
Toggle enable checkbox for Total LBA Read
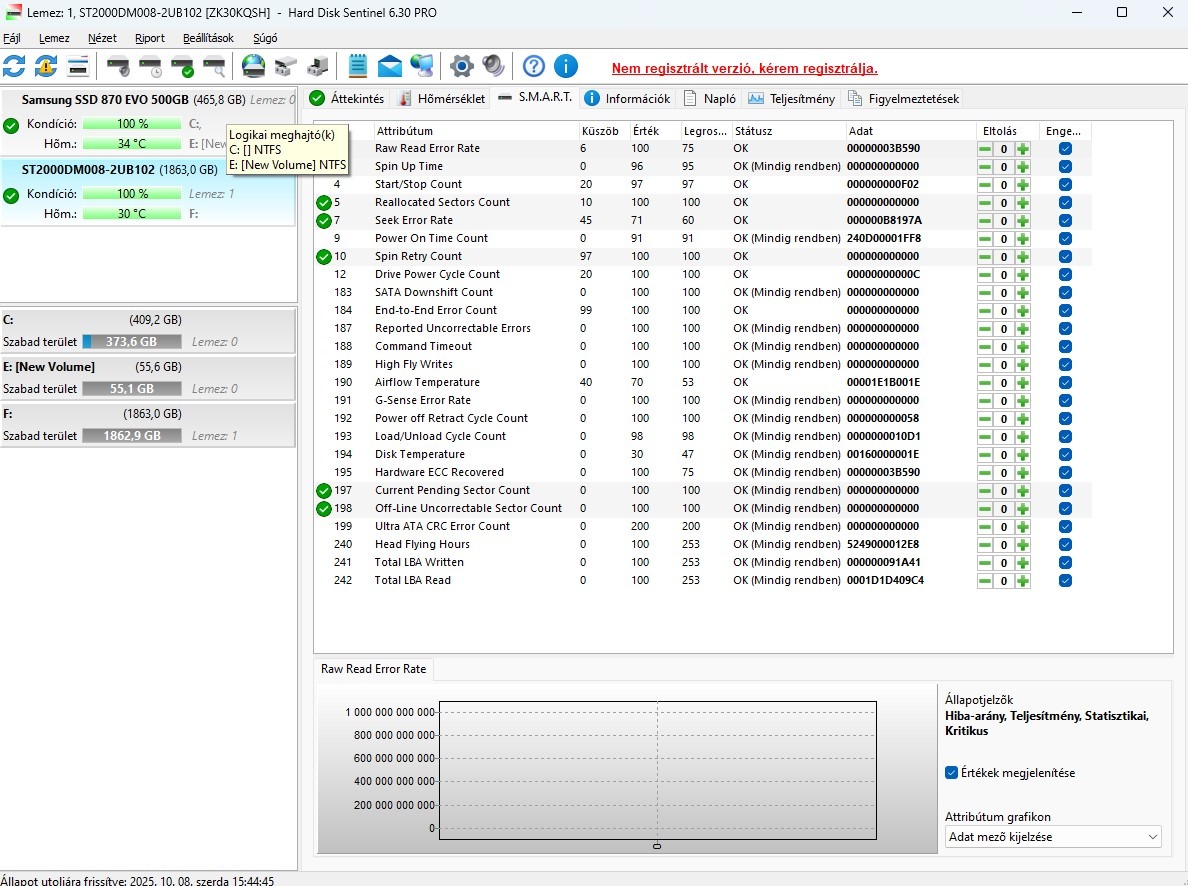click(1065, 580)
